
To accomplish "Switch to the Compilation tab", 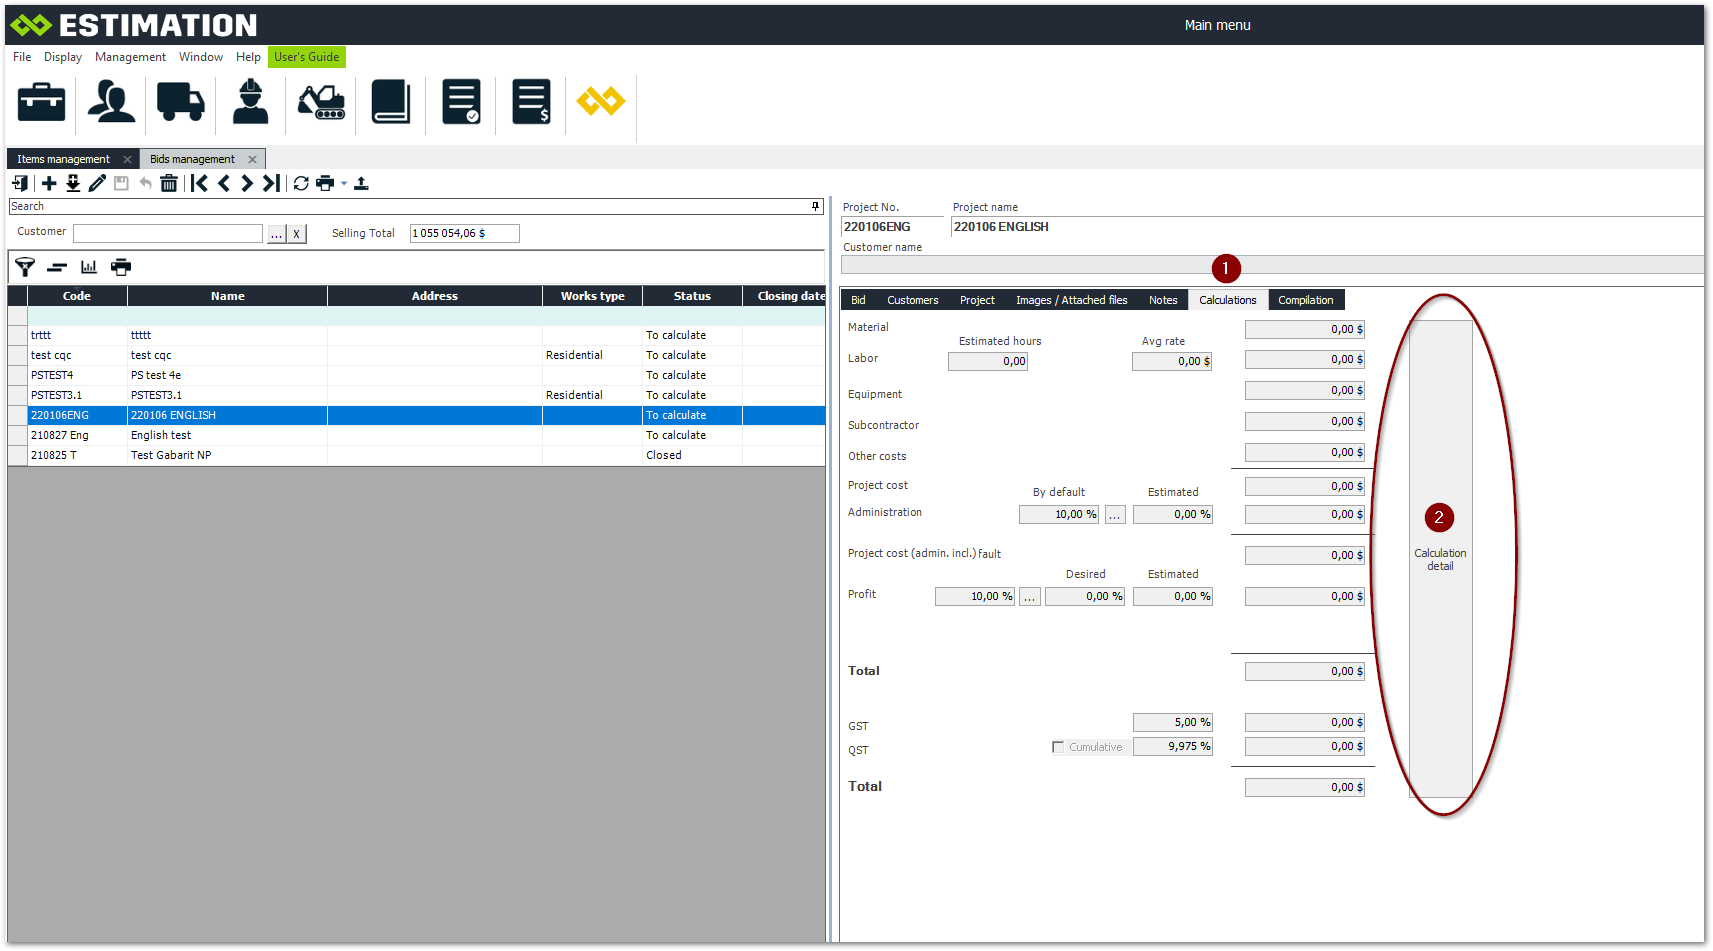I will pyautogui.click(x=1305, y=300).
